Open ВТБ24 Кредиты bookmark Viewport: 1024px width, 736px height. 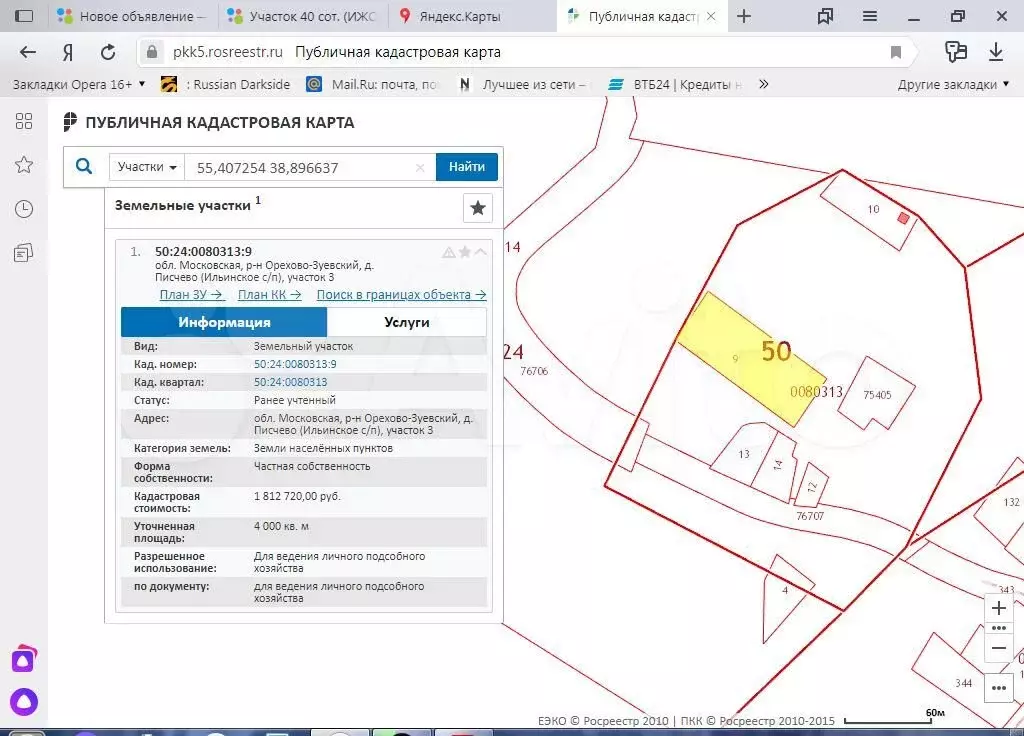pyautogui.click(x=676, y=84)
